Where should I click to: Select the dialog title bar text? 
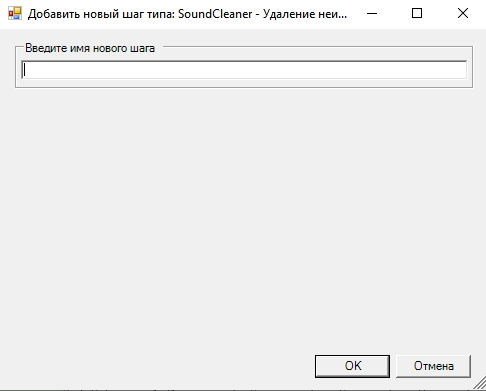(187, 14)
